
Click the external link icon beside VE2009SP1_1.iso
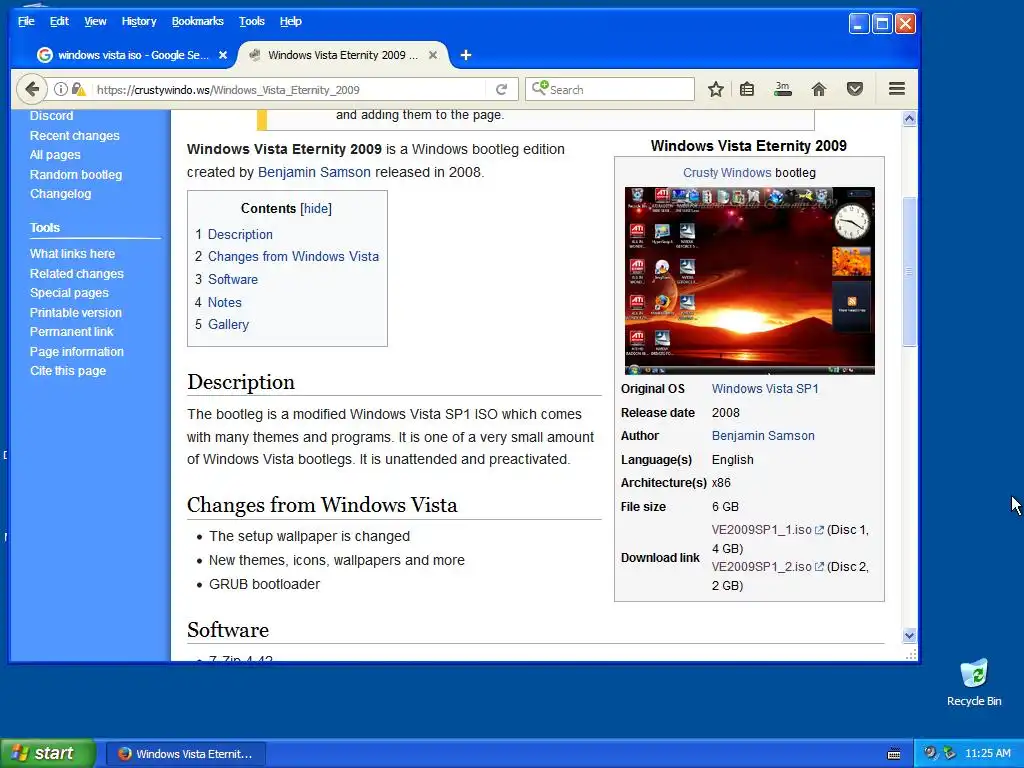[x=819, y=530]
